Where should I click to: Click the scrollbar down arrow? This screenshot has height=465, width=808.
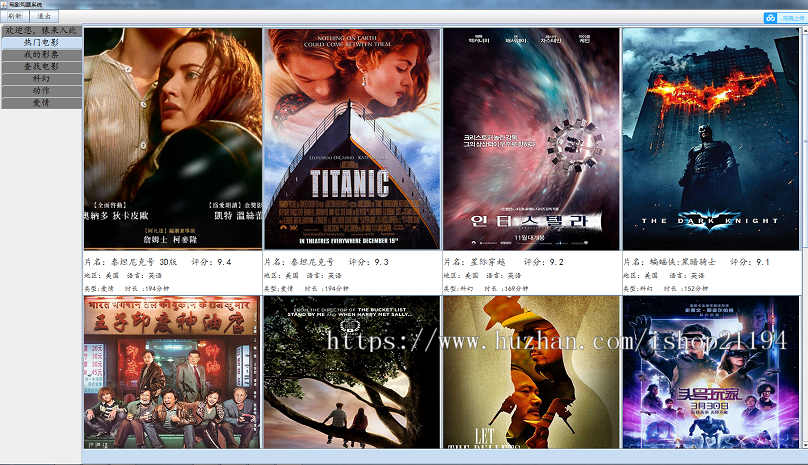805,444
